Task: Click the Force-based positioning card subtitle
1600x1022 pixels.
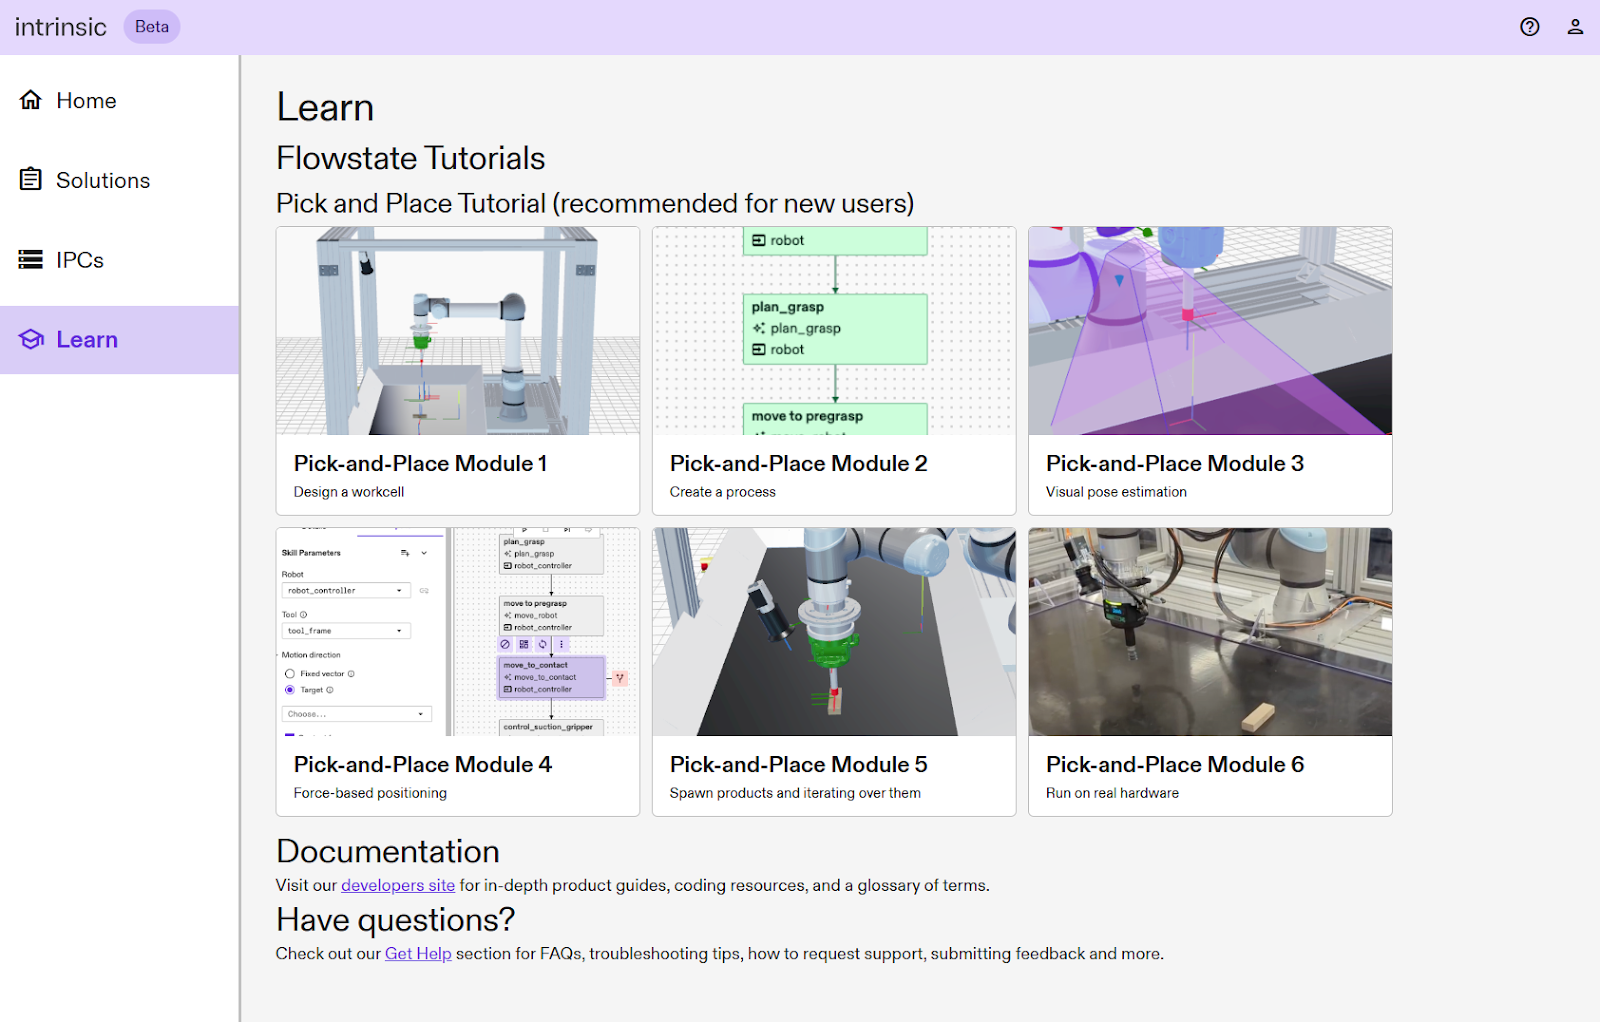Action: 370,793
